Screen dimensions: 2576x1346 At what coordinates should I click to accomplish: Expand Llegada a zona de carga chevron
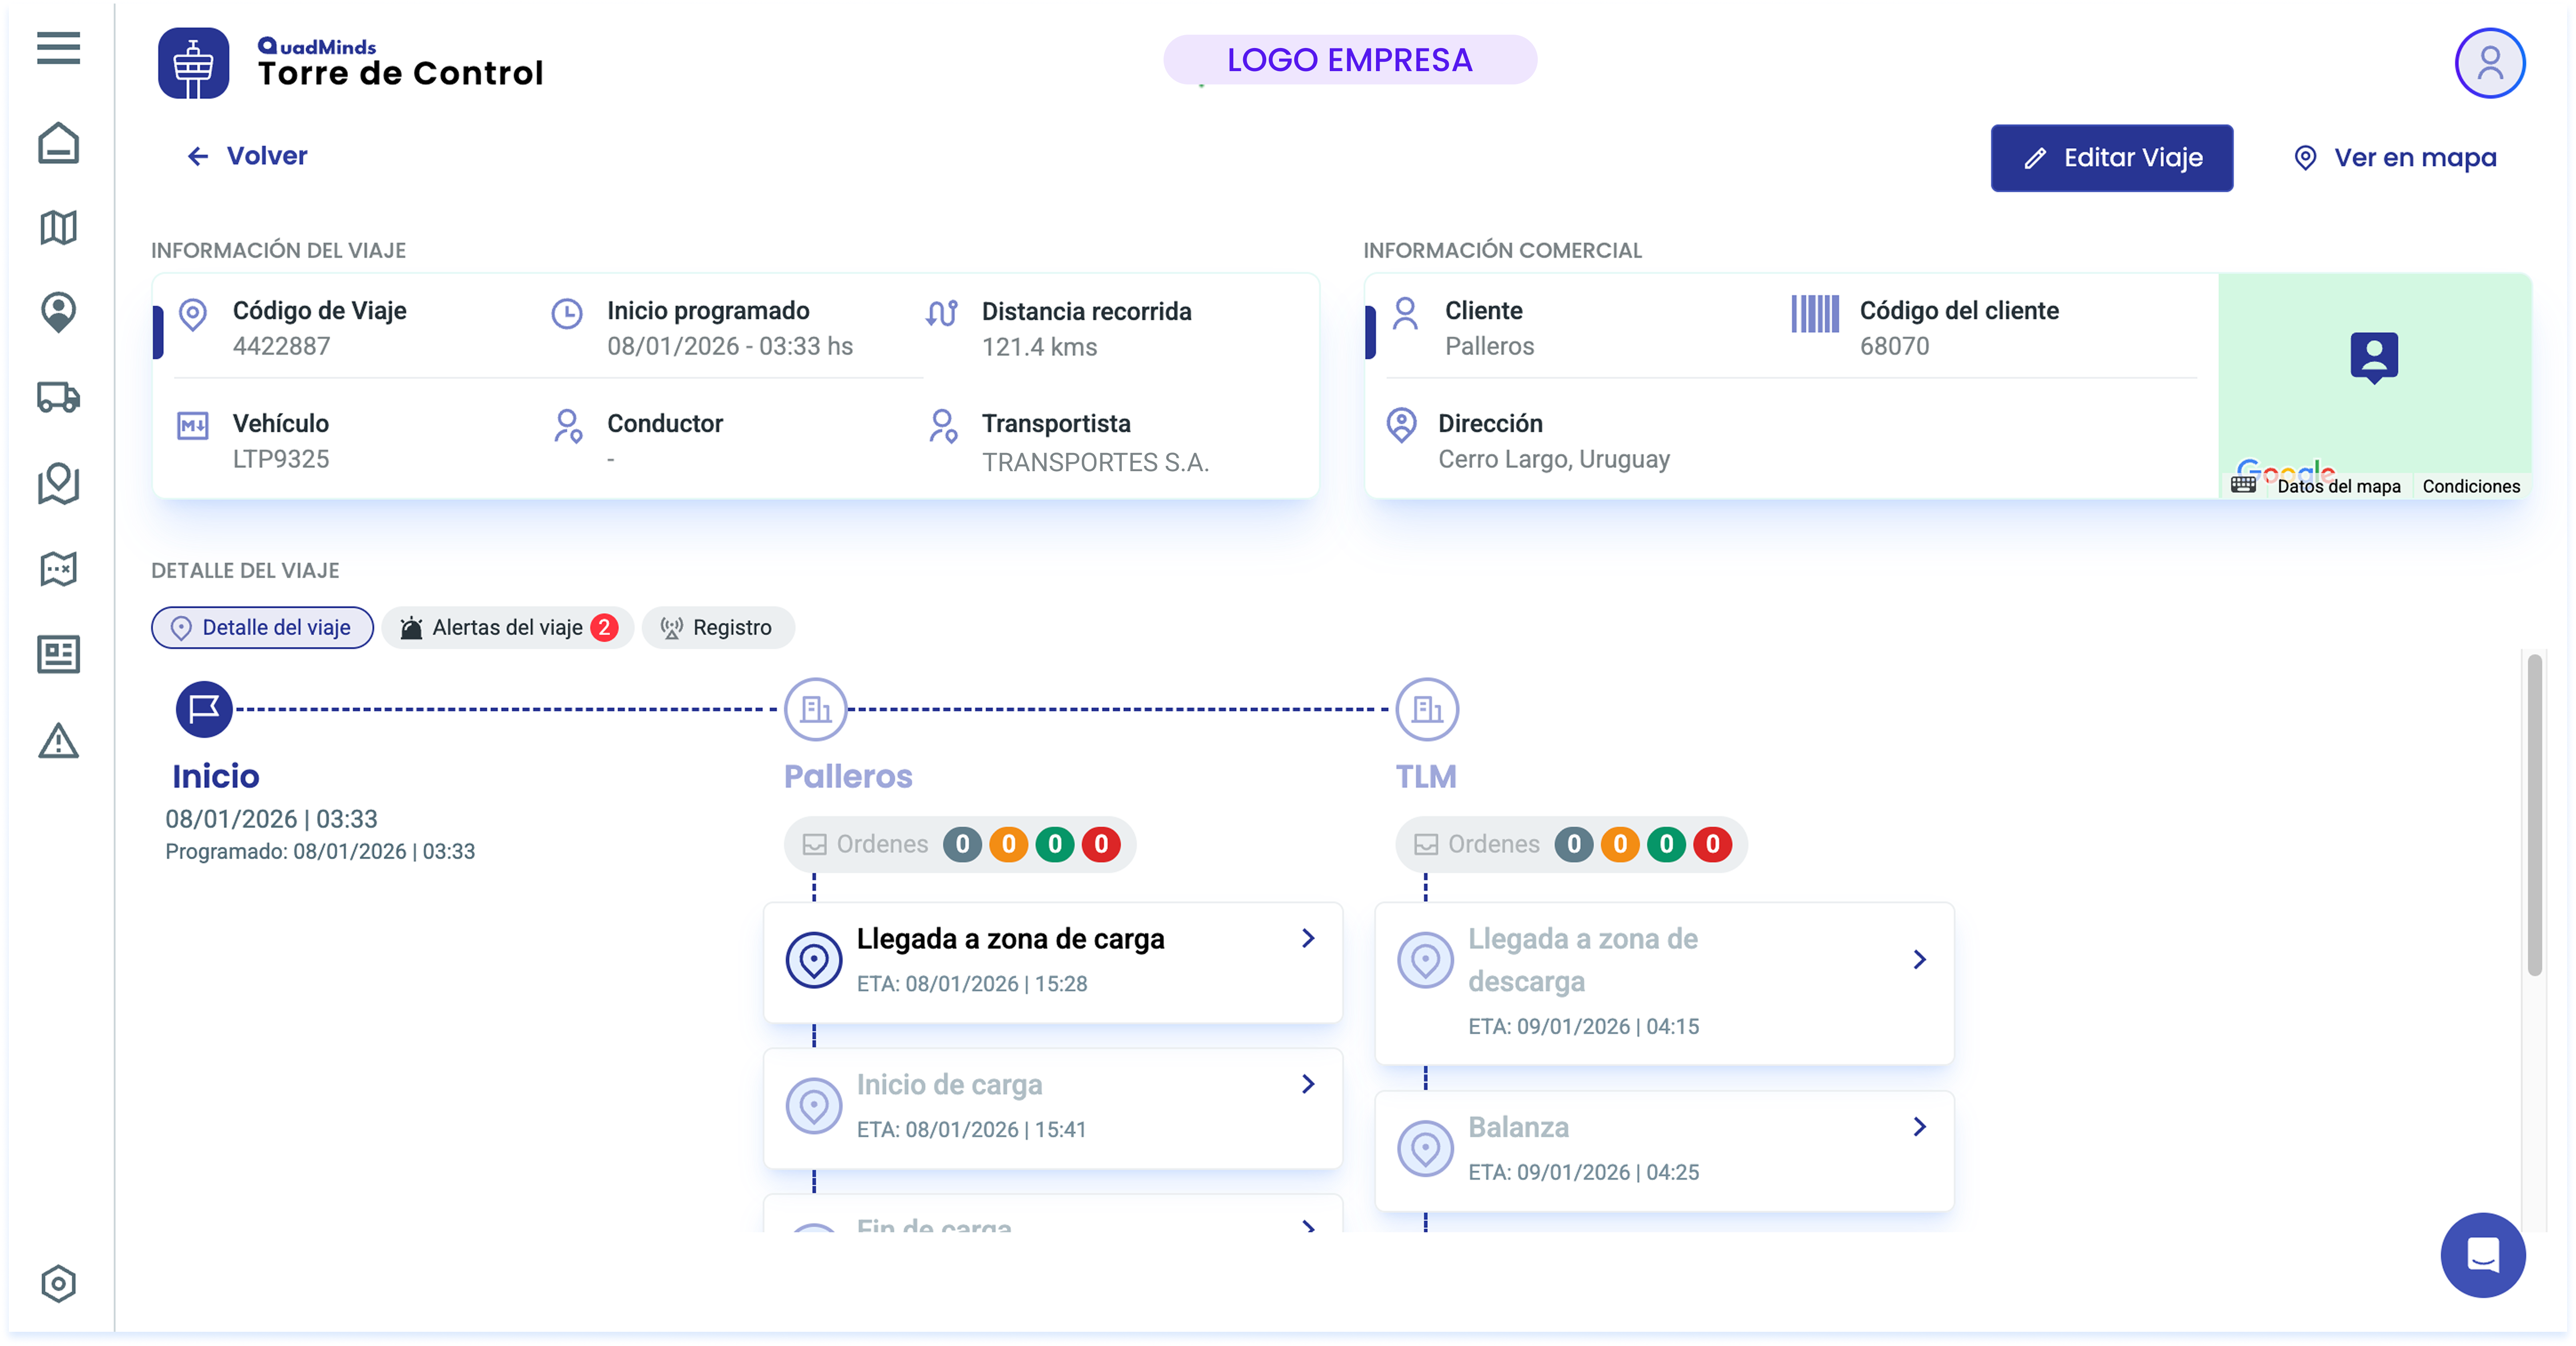pyautogui.click(x=1308, y=938)
